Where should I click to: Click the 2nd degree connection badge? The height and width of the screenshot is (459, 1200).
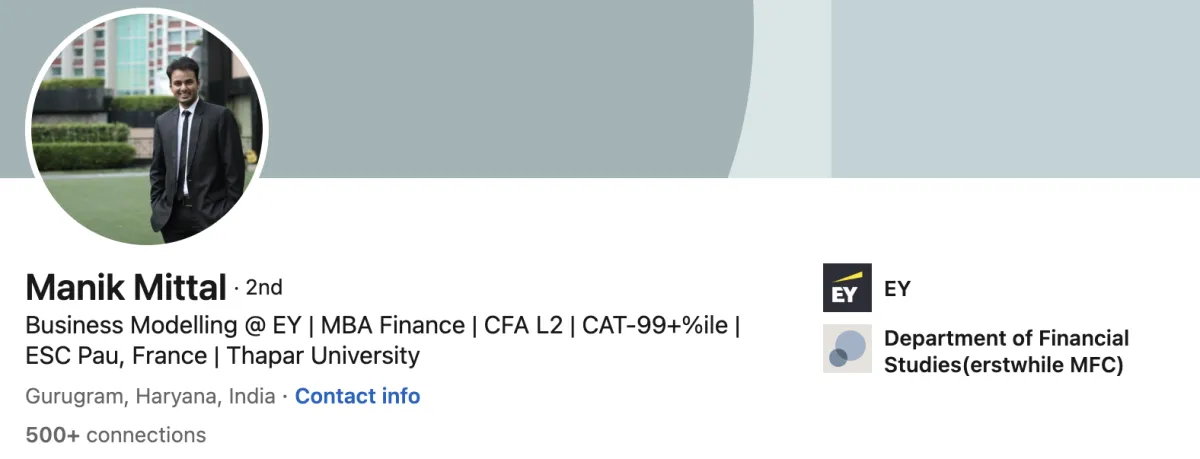coord(264,288)
